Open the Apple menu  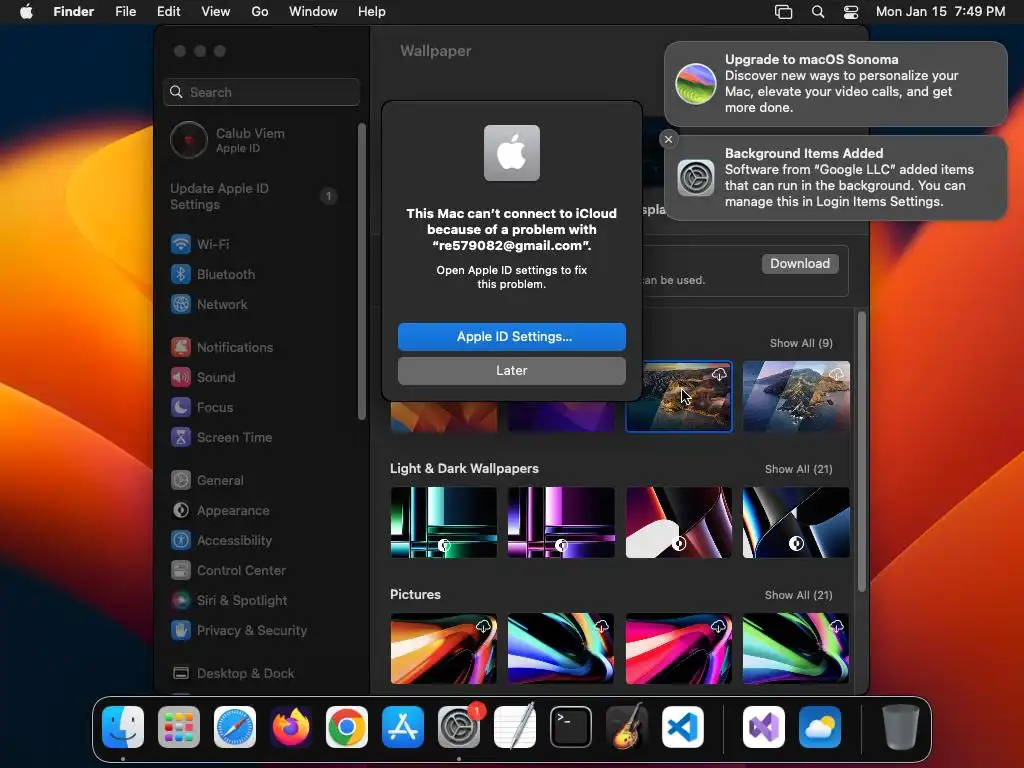26,12
